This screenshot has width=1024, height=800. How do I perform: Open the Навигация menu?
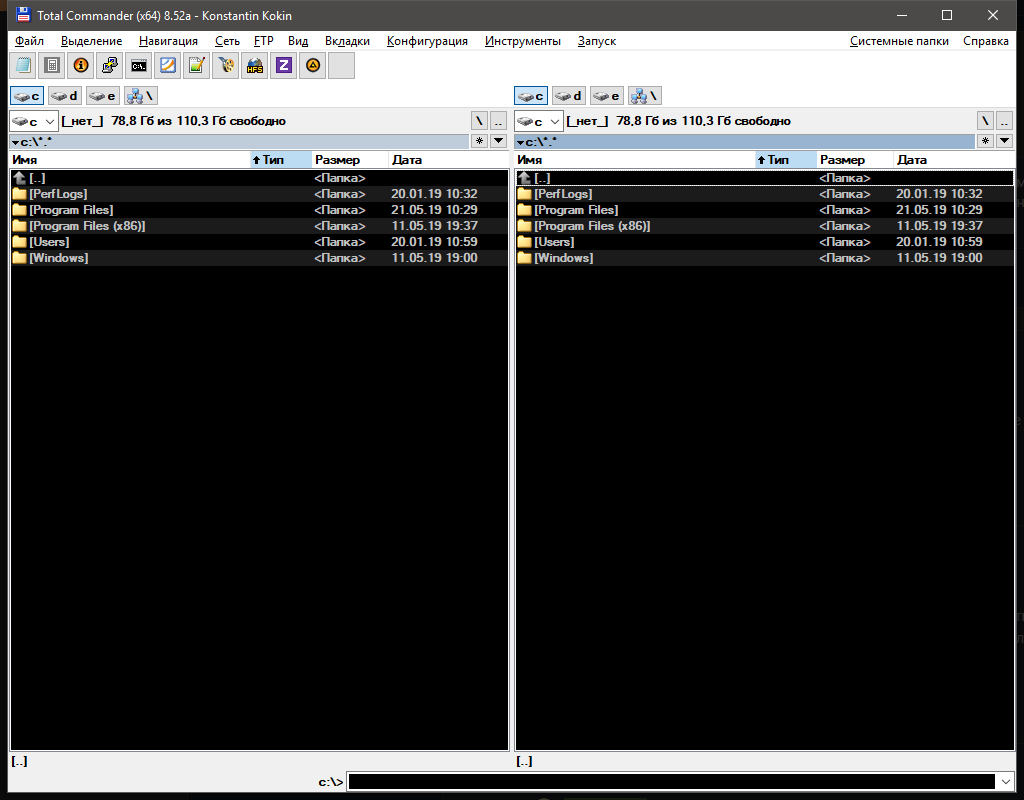(168, 40)
